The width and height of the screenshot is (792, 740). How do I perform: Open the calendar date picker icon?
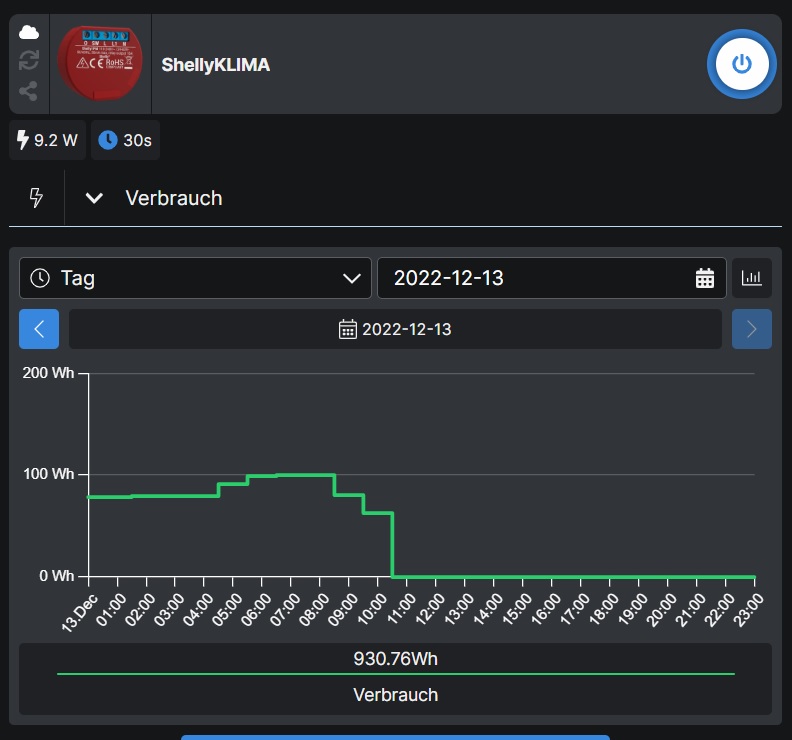[705, 278]
